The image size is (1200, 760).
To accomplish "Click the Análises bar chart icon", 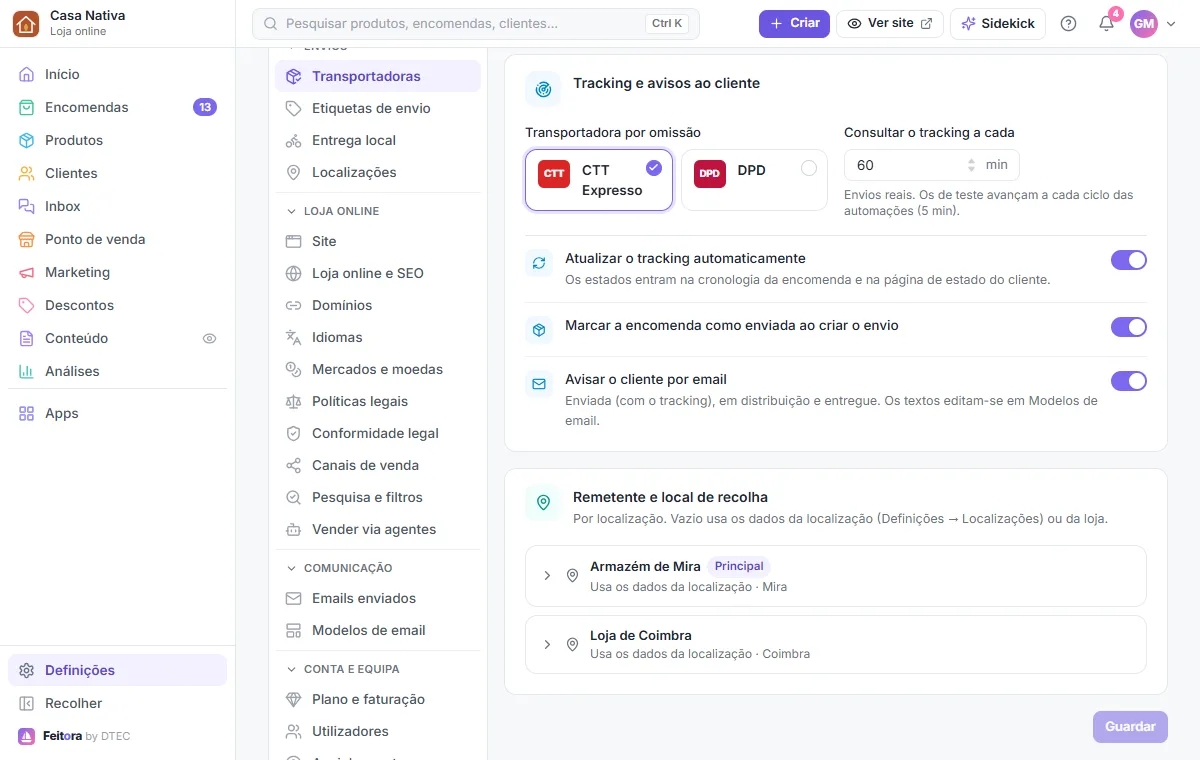I will click(x=27, y=371).
